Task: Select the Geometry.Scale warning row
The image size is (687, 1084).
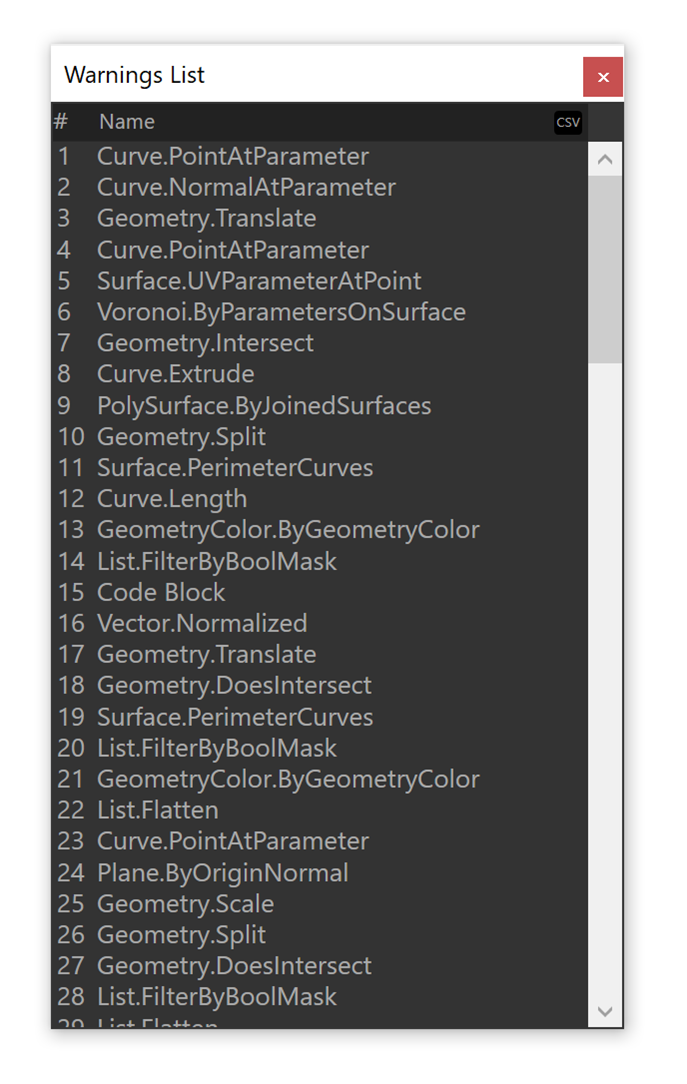Action: [185, 903]
